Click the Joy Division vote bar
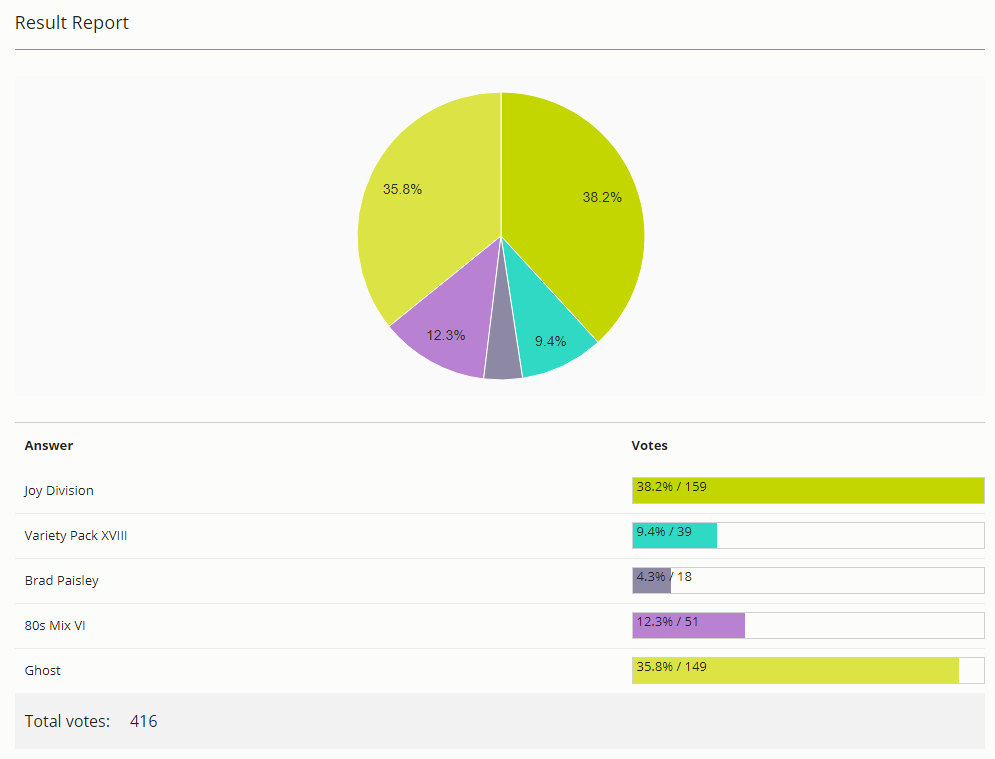 808,491
